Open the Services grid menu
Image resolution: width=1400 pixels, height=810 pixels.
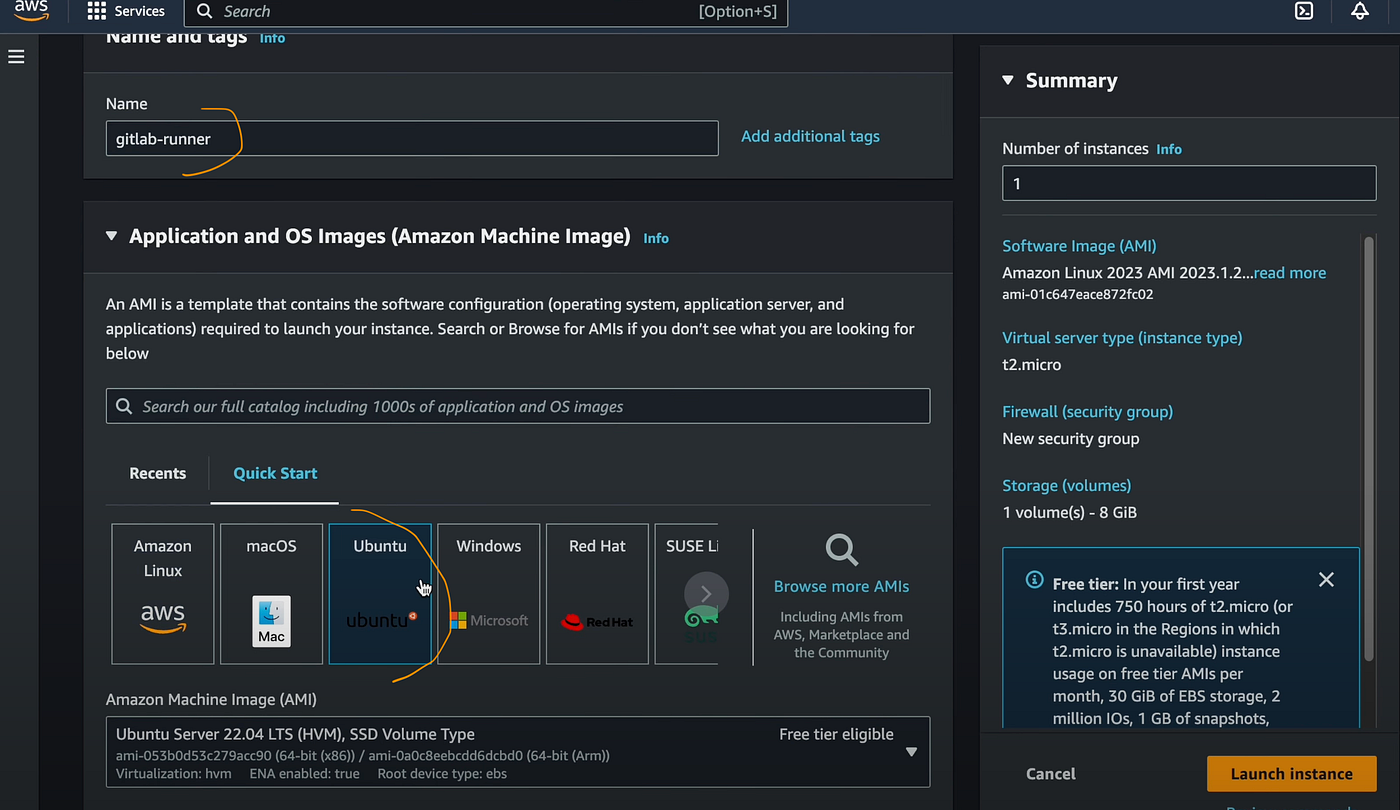(126, 11)
